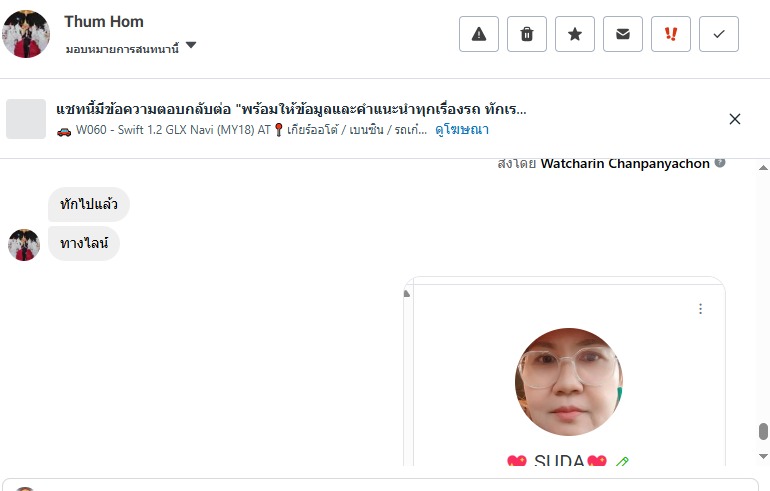Mark conversation unread with envelope icon
The width and height of the screenshot is (770, 491).
[x=623, y=34]
